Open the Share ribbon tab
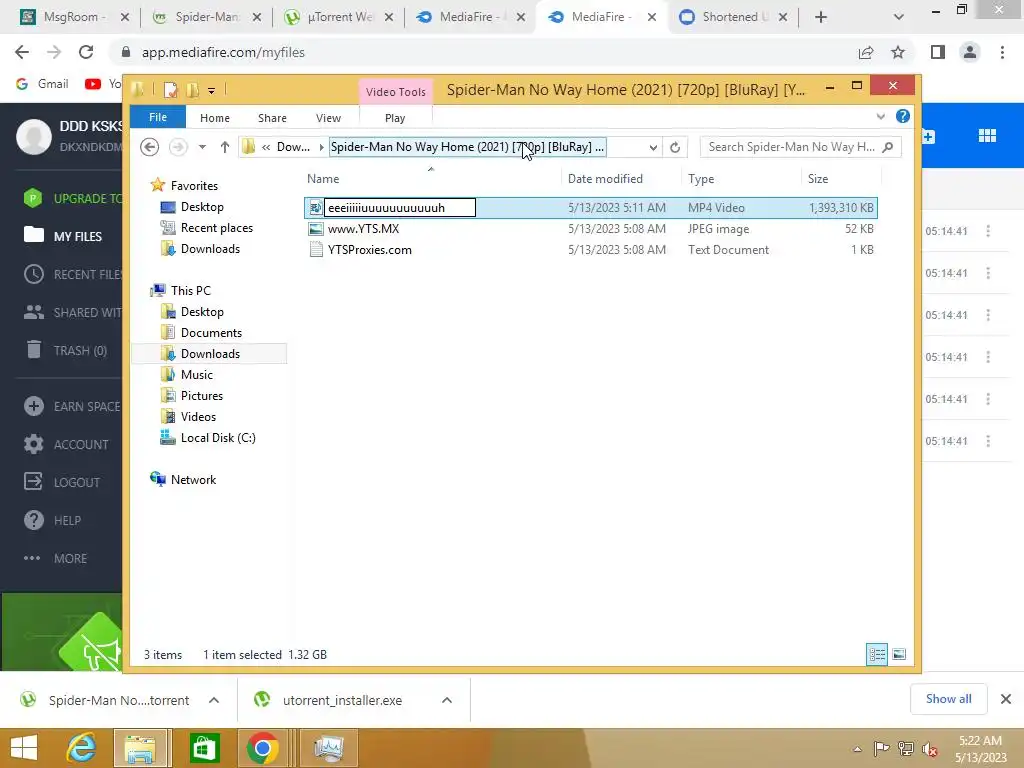This screenshot has width=1024, height=768. coord(272,118)
